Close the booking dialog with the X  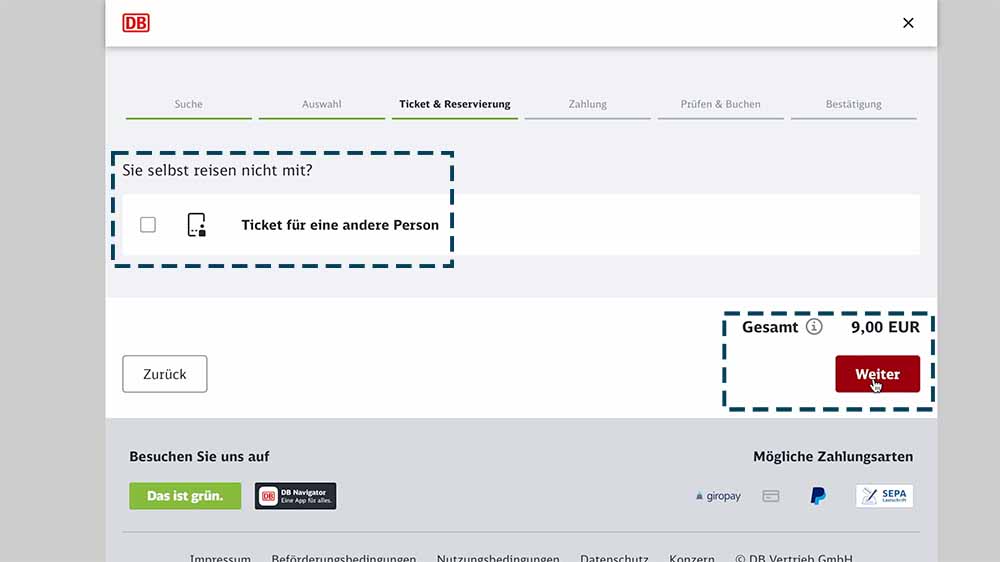pyautogui.click(x=908, y=23)
